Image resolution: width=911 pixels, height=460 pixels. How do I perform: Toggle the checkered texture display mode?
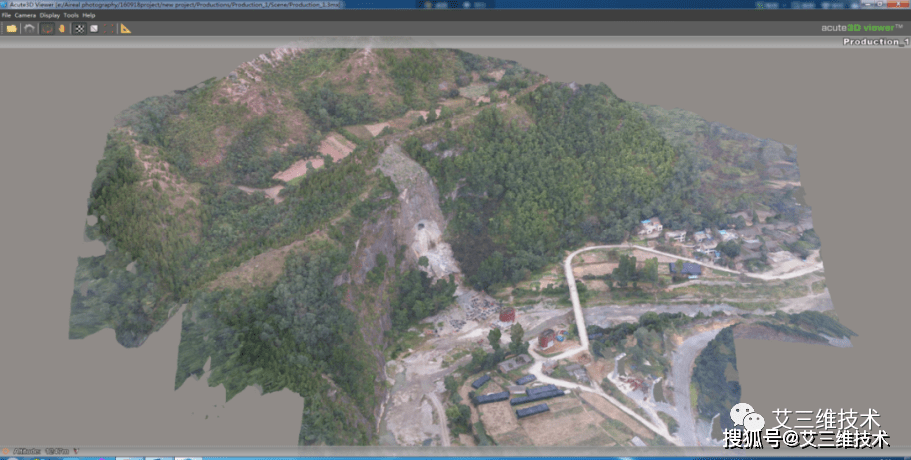[80, 28]
